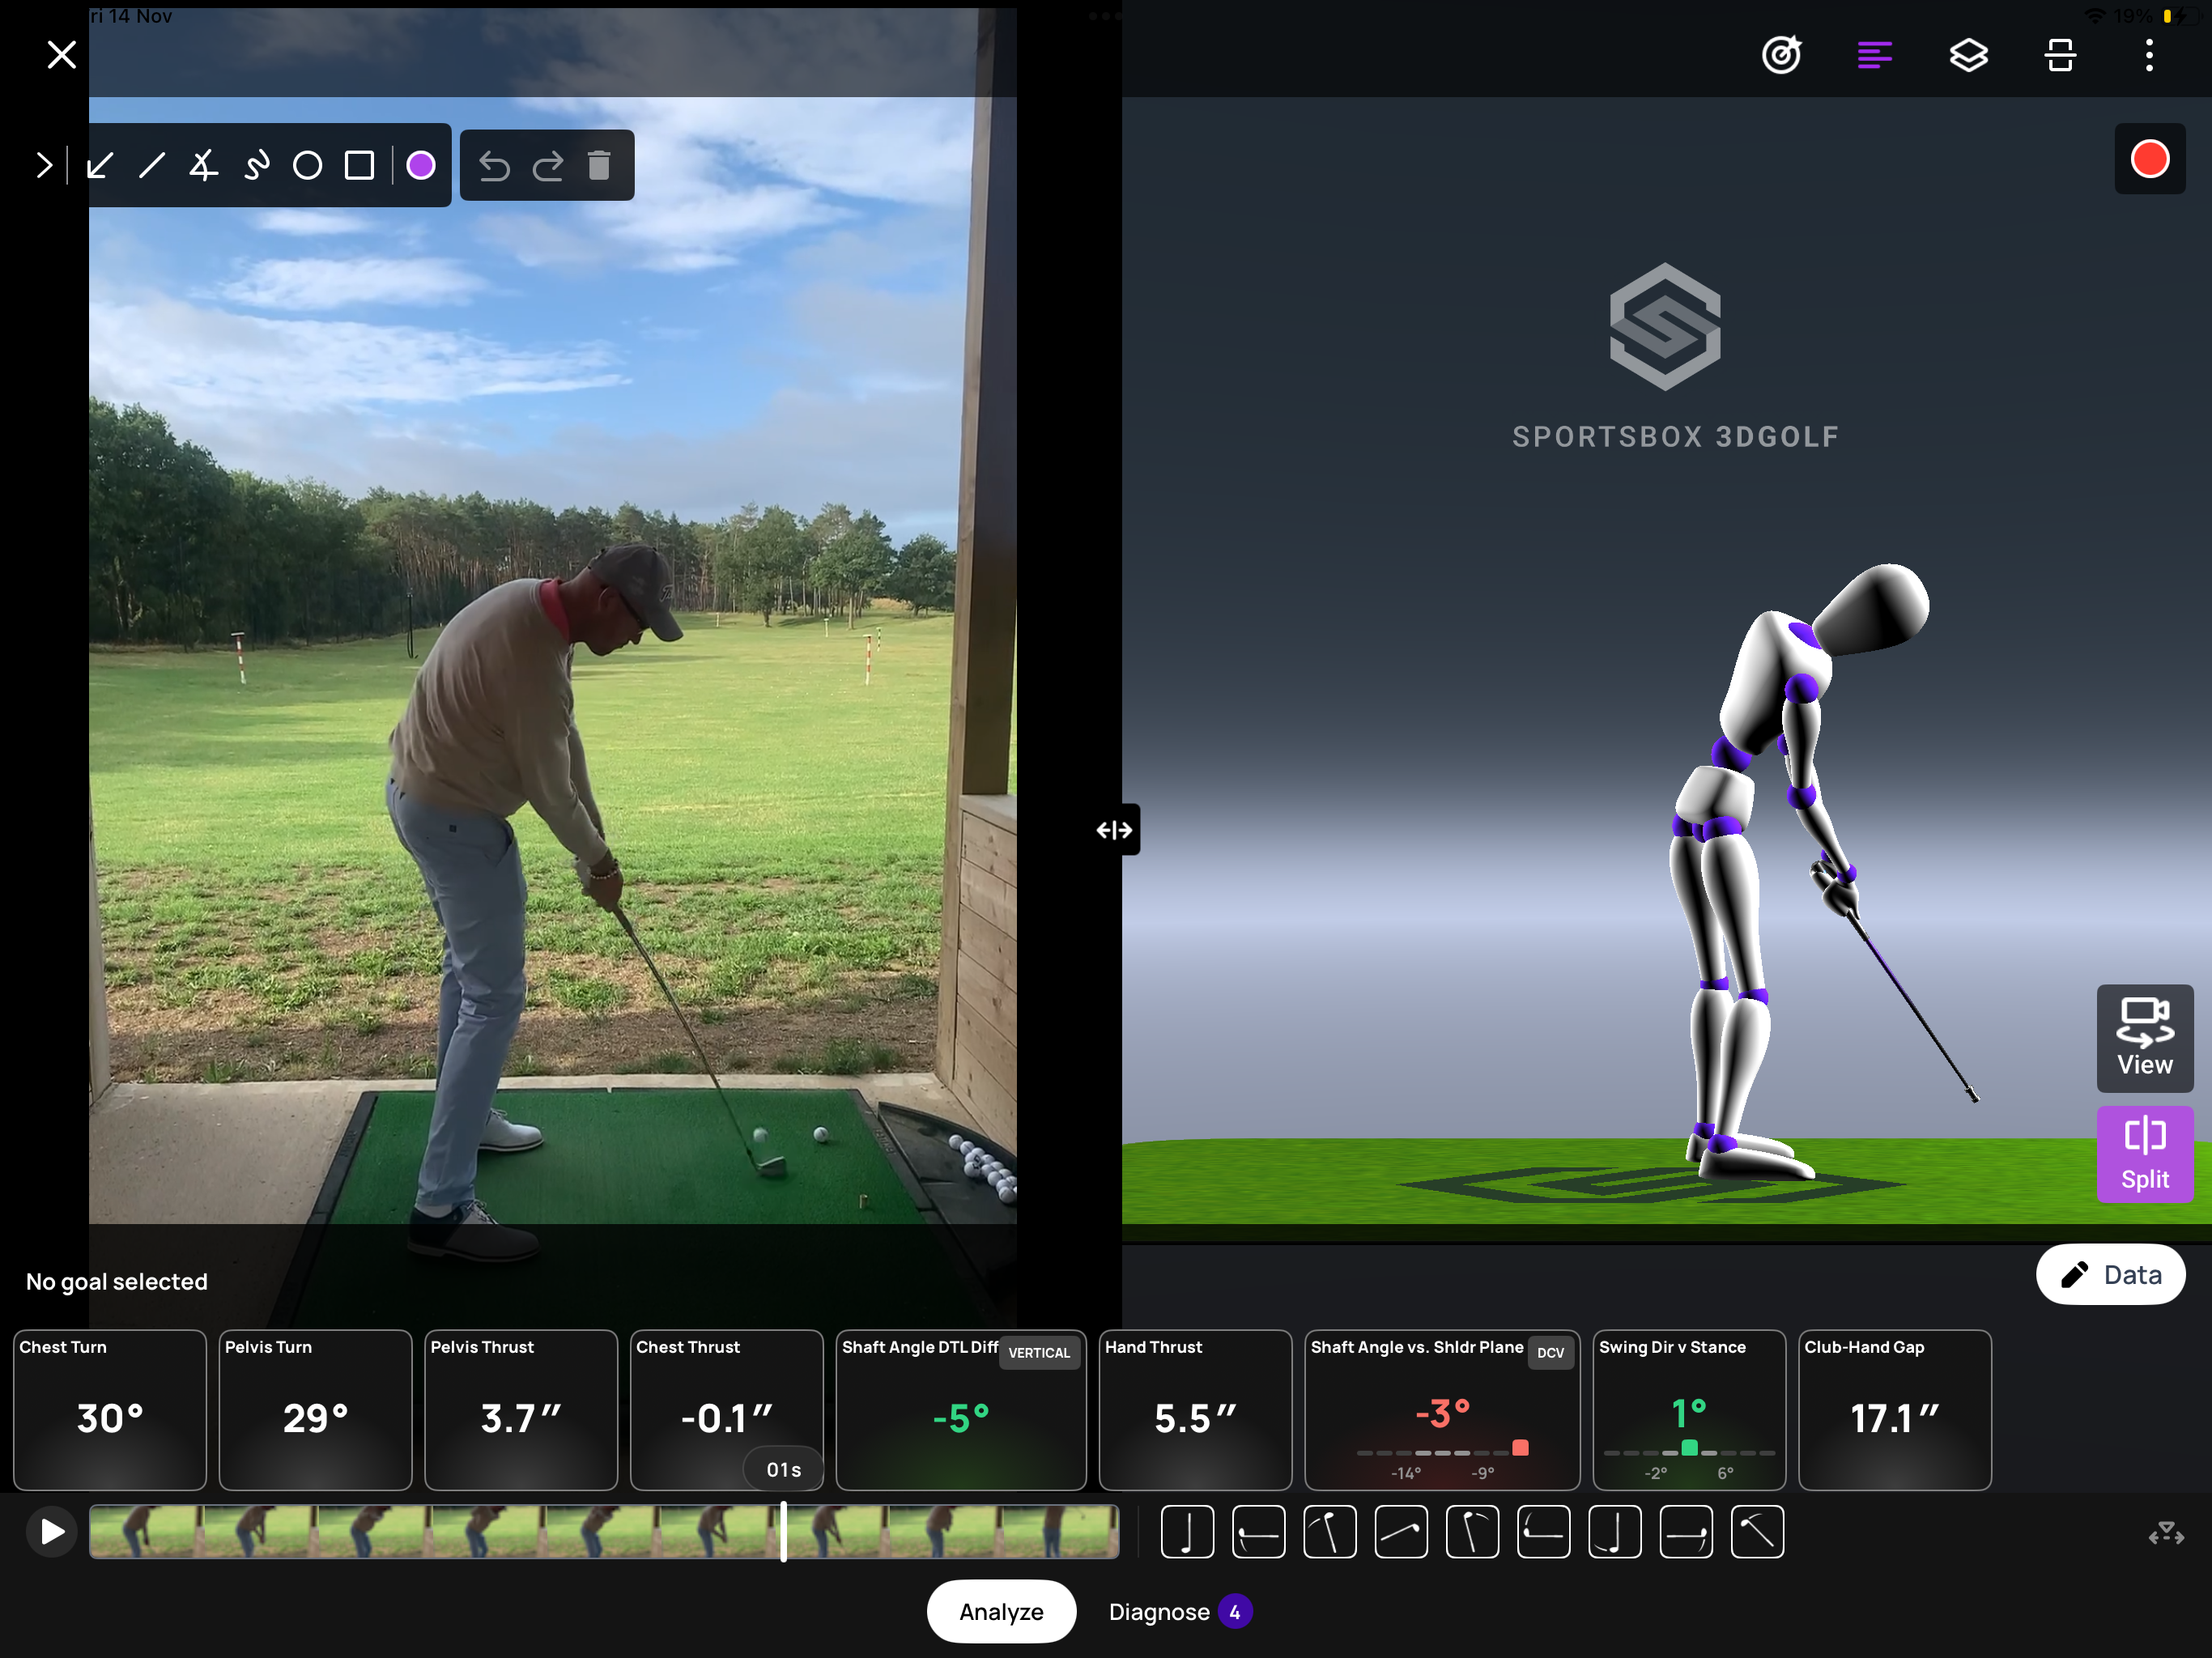
Task: Open the three-dot more options menu
Action: click(x=2149, y=55)
